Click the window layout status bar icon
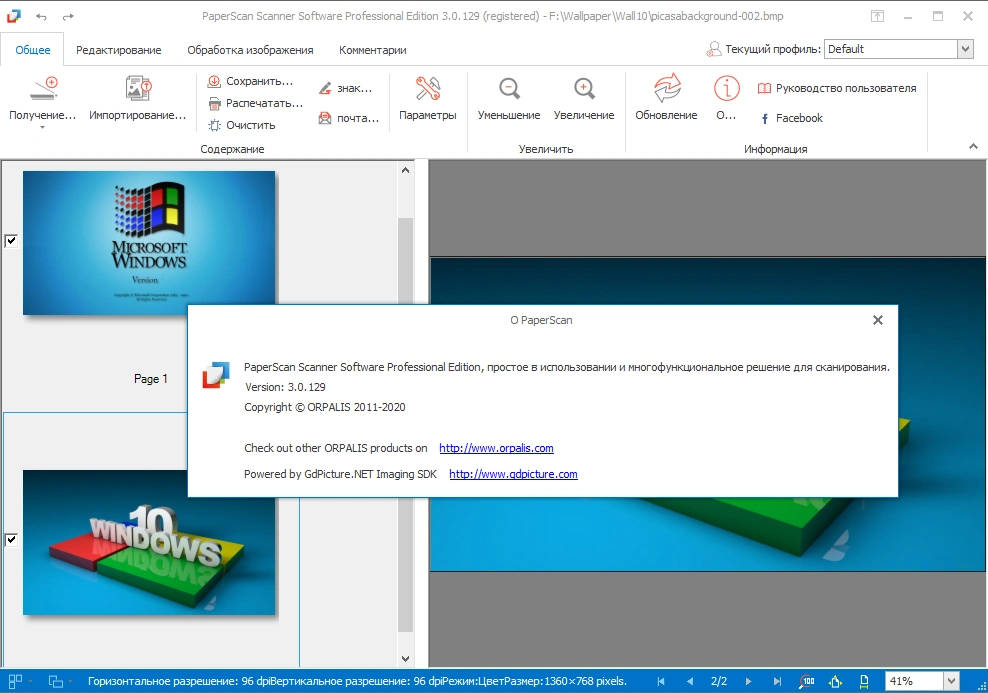The height and width of the screenshot is (693, 988). coord(56,681)
